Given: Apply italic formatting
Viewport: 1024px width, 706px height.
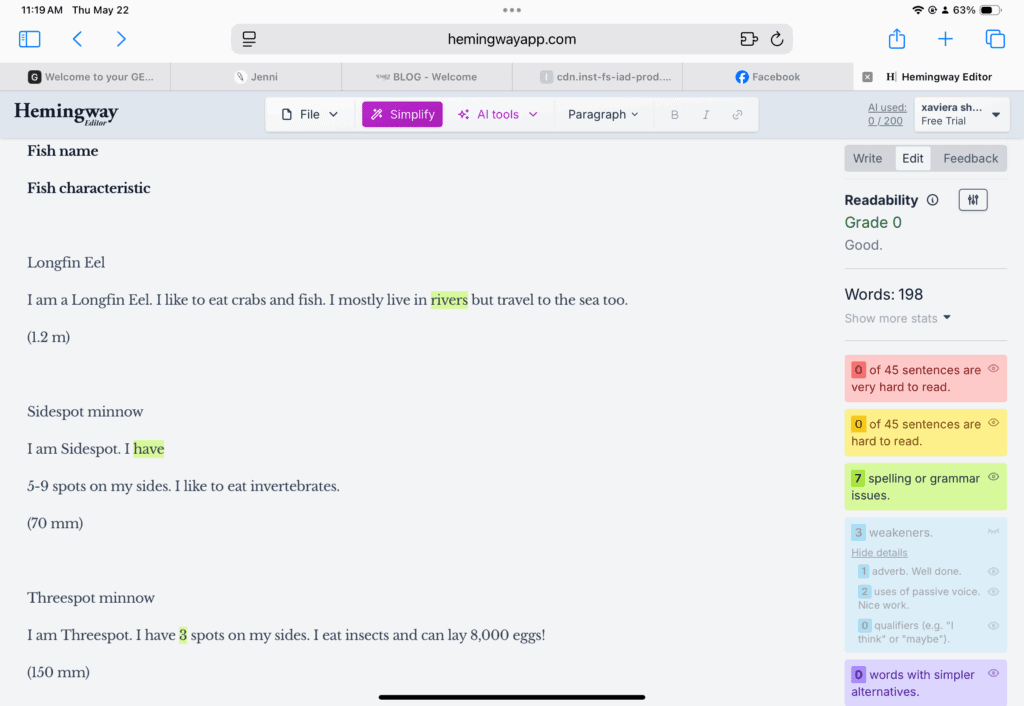Looking at the screenshot, I should [706, 115].
